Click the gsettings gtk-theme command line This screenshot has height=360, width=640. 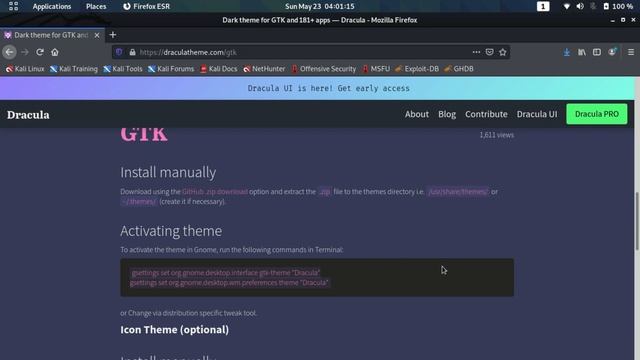pyautogui.click(x=226, y=273)
